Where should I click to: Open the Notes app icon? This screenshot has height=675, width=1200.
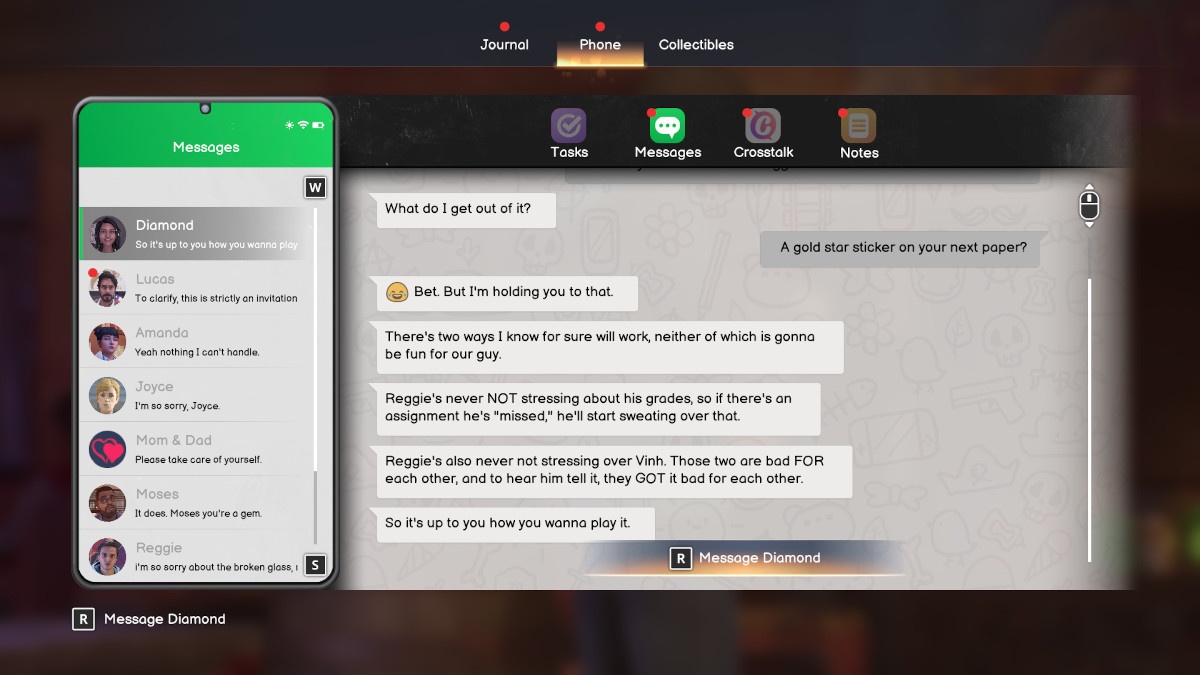(x=858, y=127)
